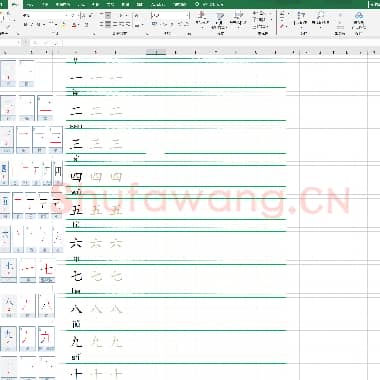Click the Accounting number format icon
The height and width of the screenshot is (380, 380).
[x=155, y=24]
